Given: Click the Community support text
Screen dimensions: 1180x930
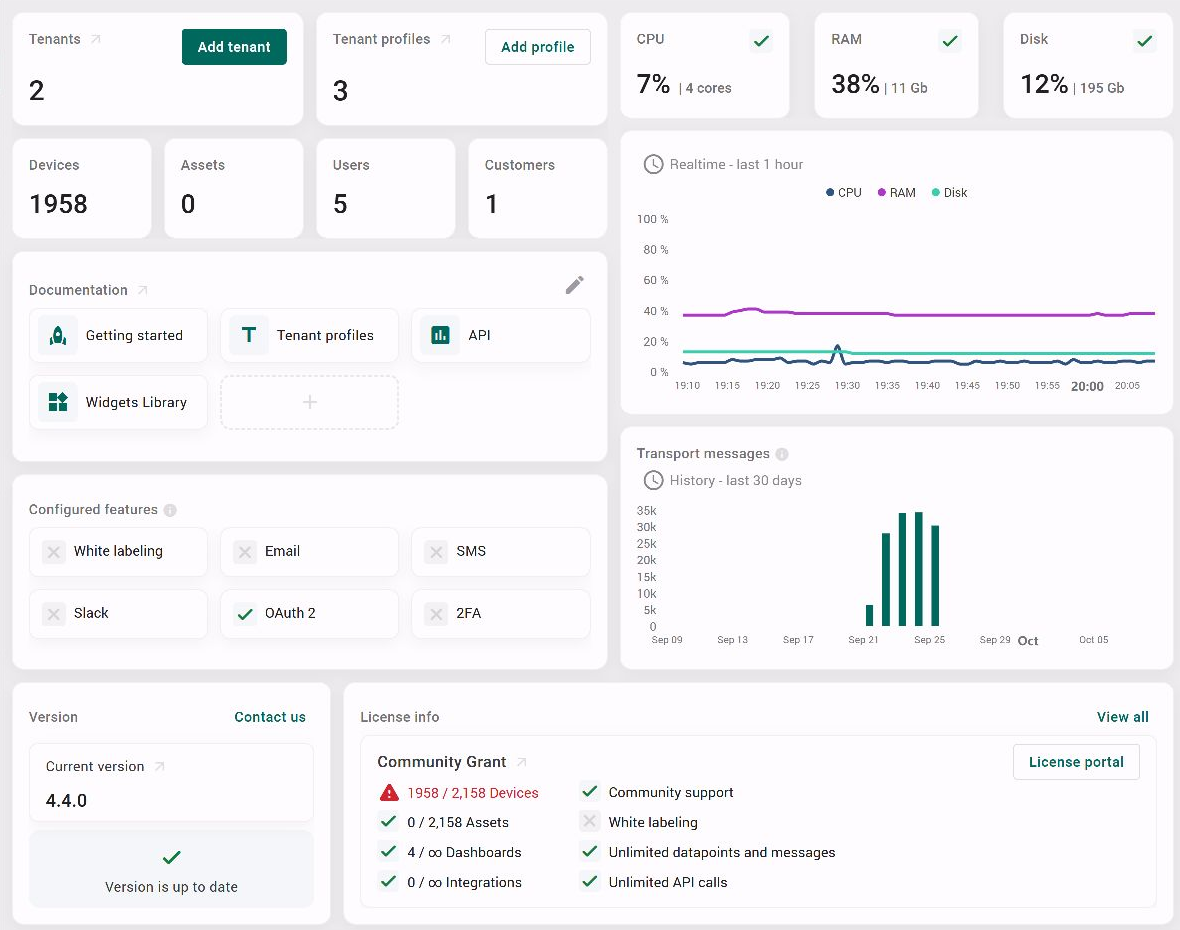Looking at the screenshot, I should coord(671,792).
